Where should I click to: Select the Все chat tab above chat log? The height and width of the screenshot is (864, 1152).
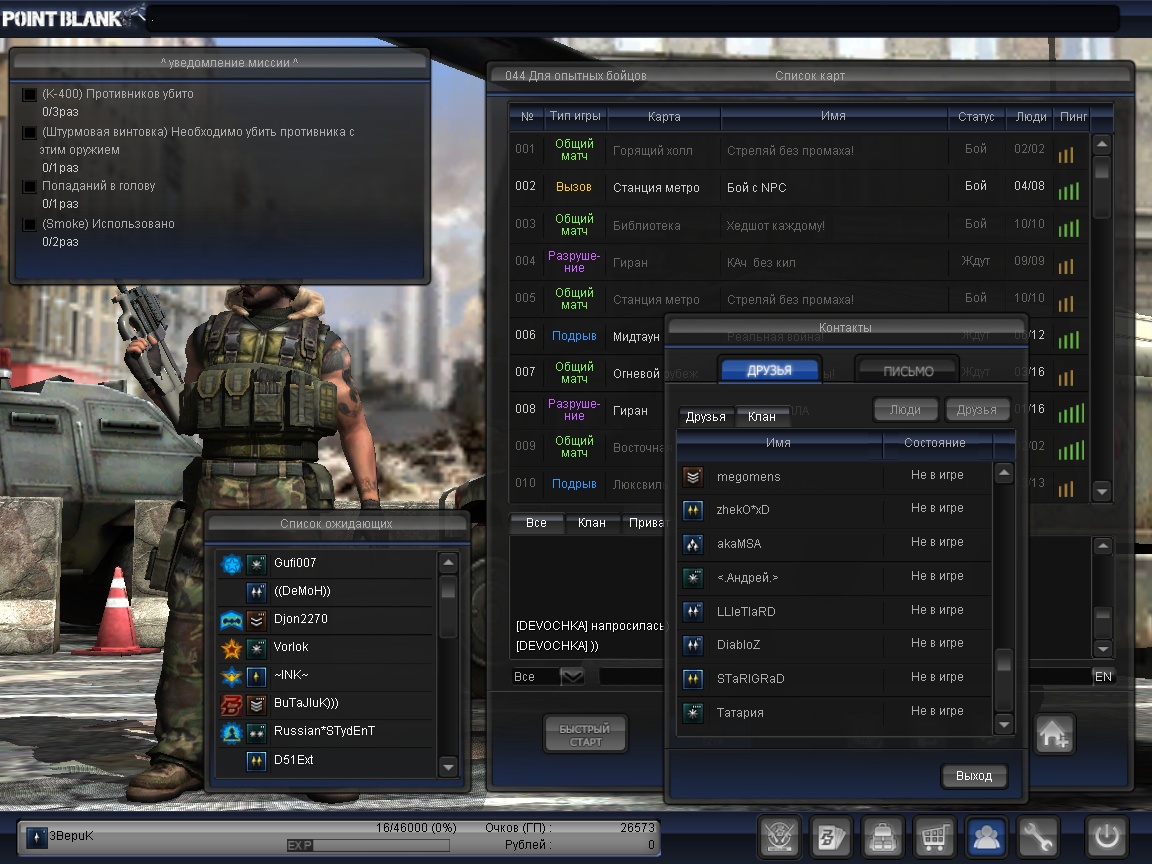(536, 522)
